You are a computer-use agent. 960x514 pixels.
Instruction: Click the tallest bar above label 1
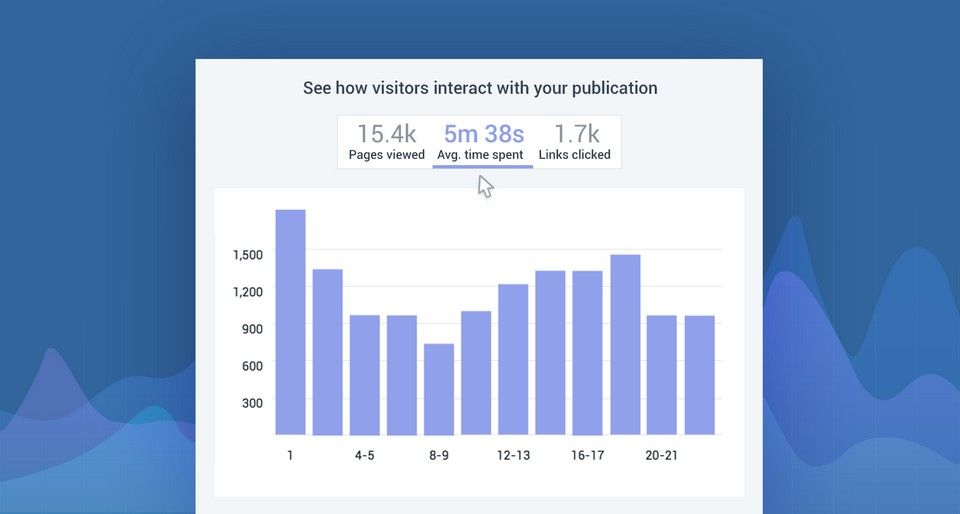click(290, 322)
